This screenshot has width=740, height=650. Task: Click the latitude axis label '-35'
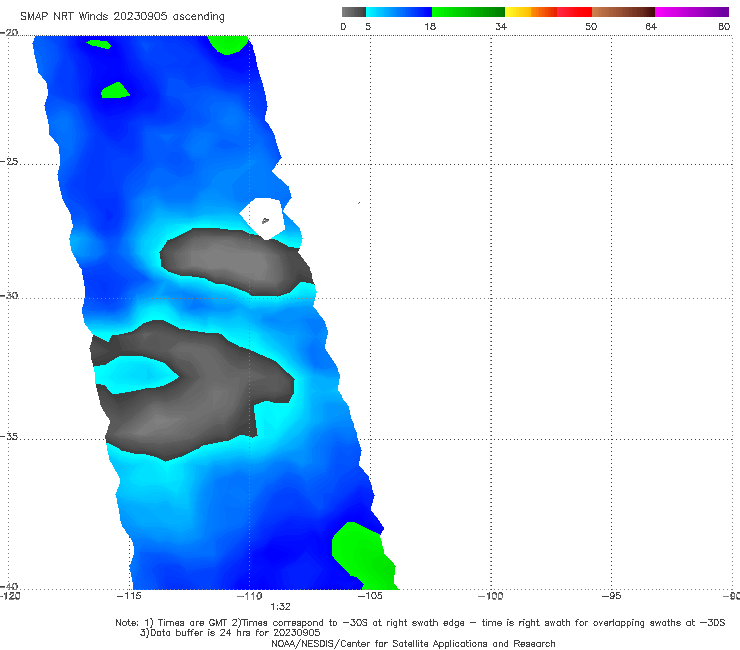(x=9, y=436)
